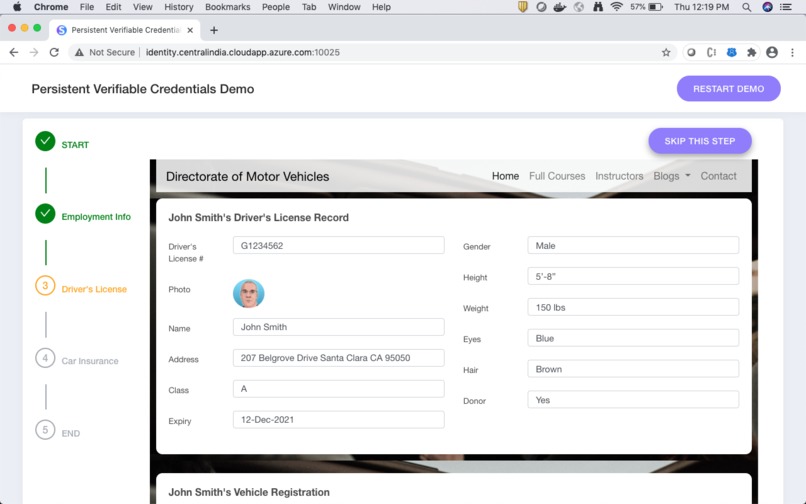Click step 3 Driver's License circle
Viewport: 806px width, 504px height.
(x=45, y=285)
